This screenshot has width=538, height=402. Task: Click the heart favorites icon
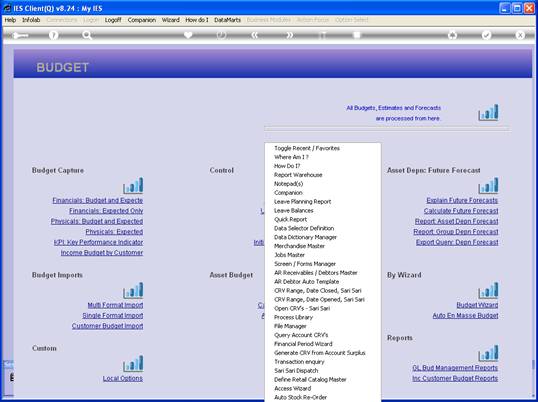(x=188, y=35)
